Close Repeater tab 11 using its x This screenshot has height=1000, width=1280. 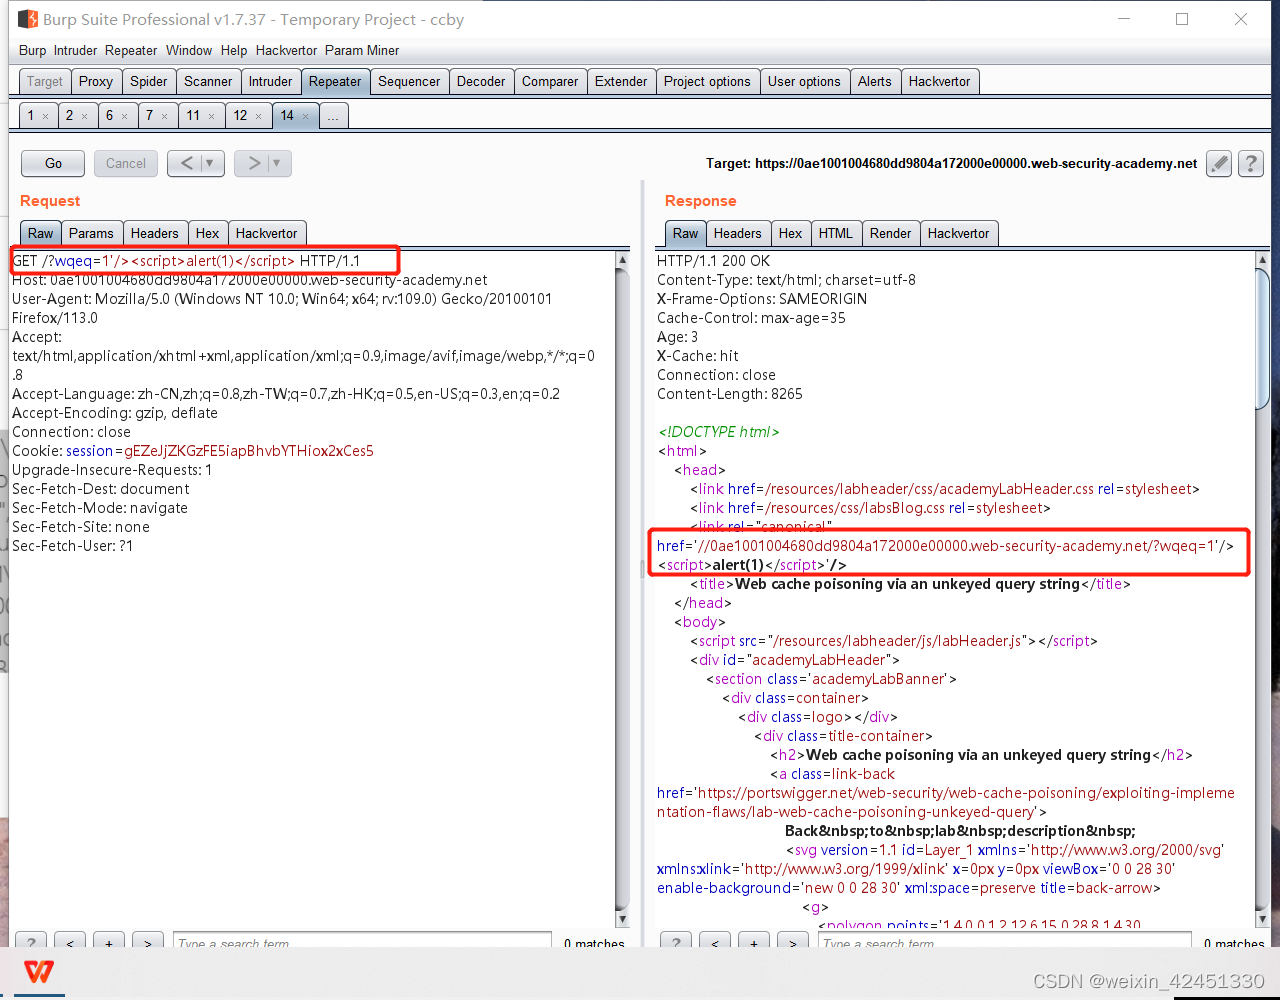point(211,116)
